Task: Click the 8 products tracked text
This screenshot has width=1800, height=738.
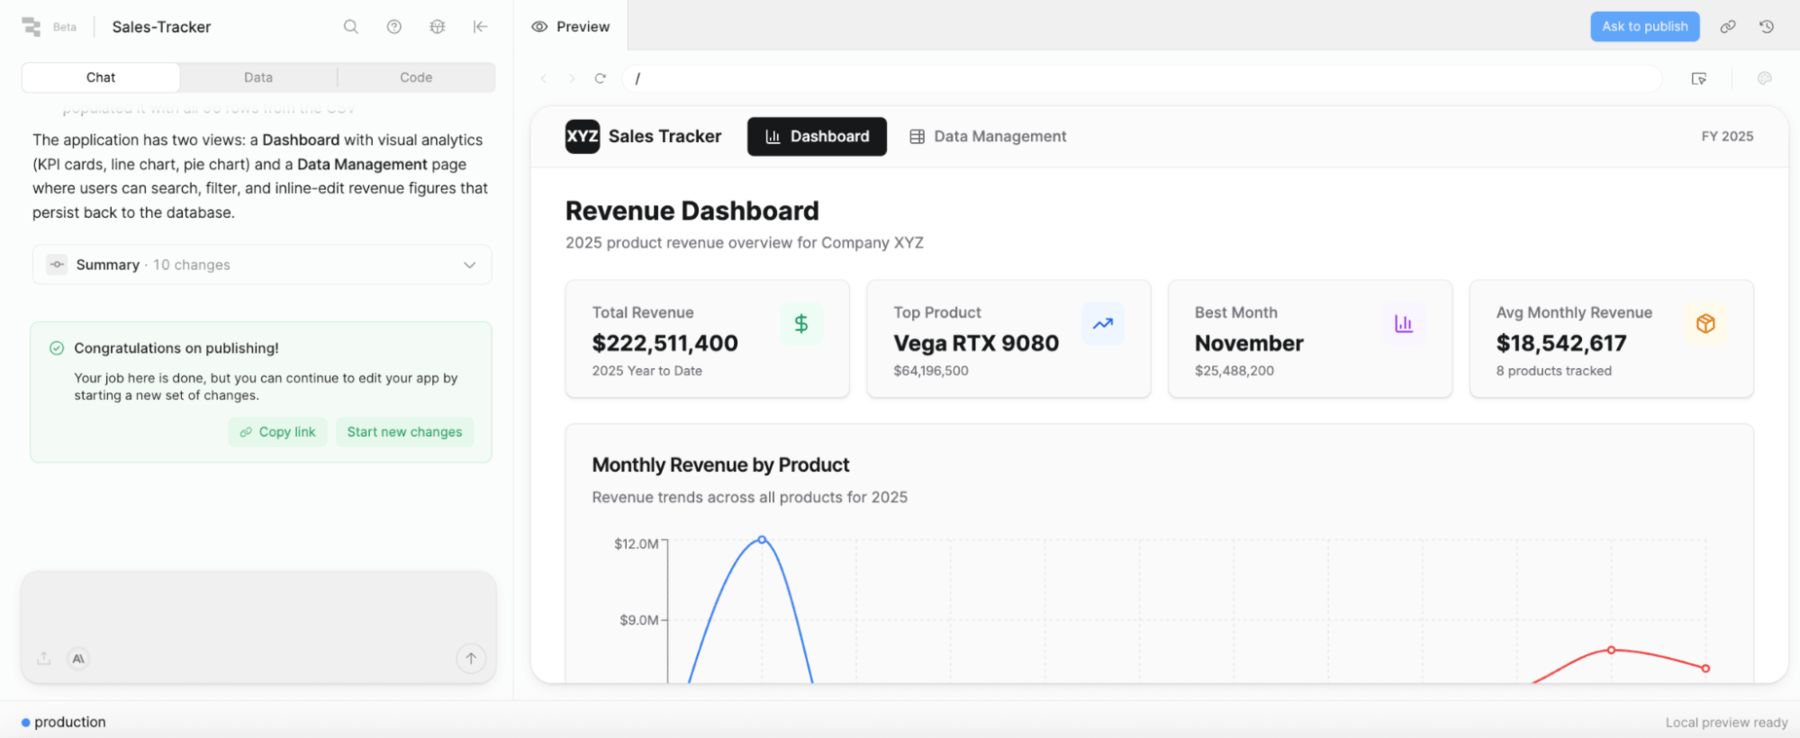Action: 1554,371
